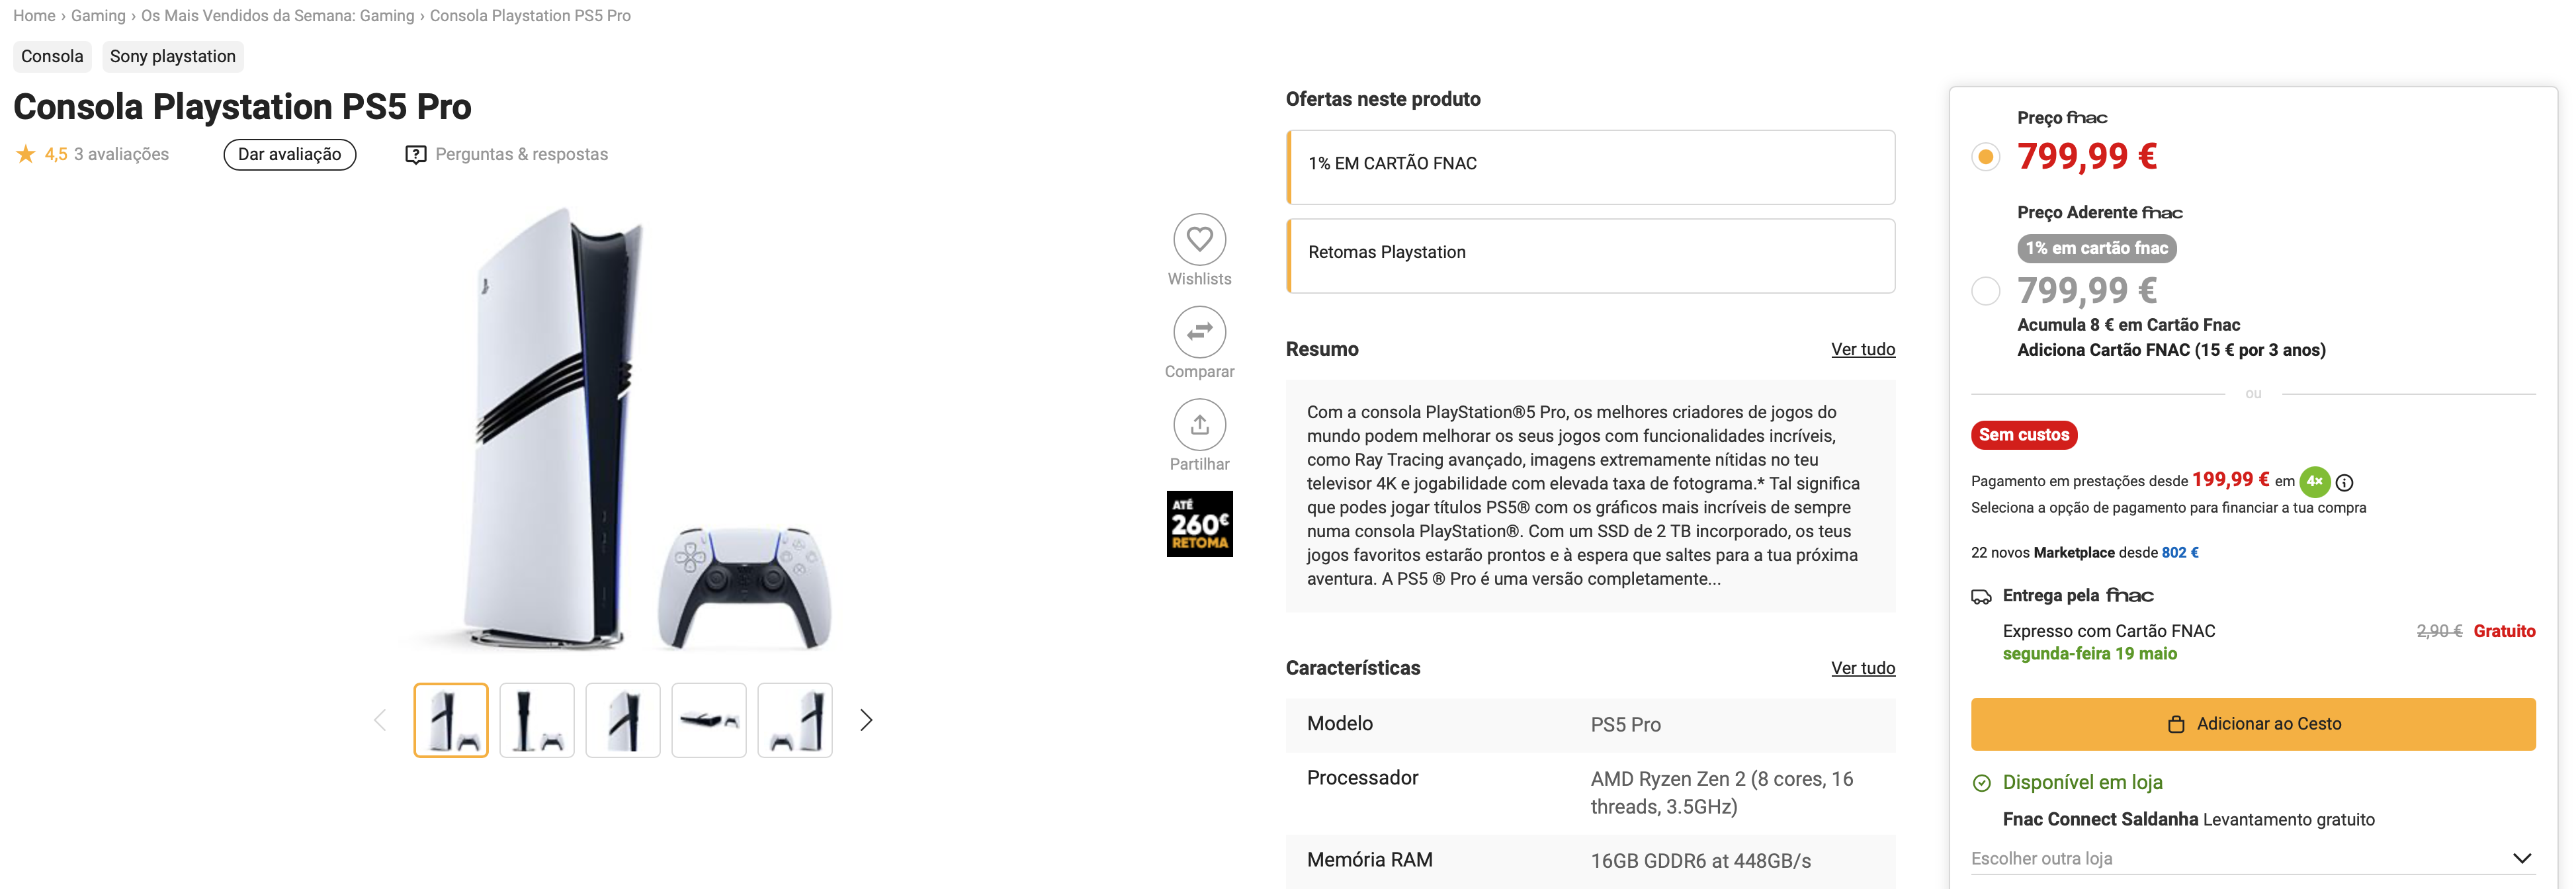Click Ver tudo next to Características

click(1862, 668)
